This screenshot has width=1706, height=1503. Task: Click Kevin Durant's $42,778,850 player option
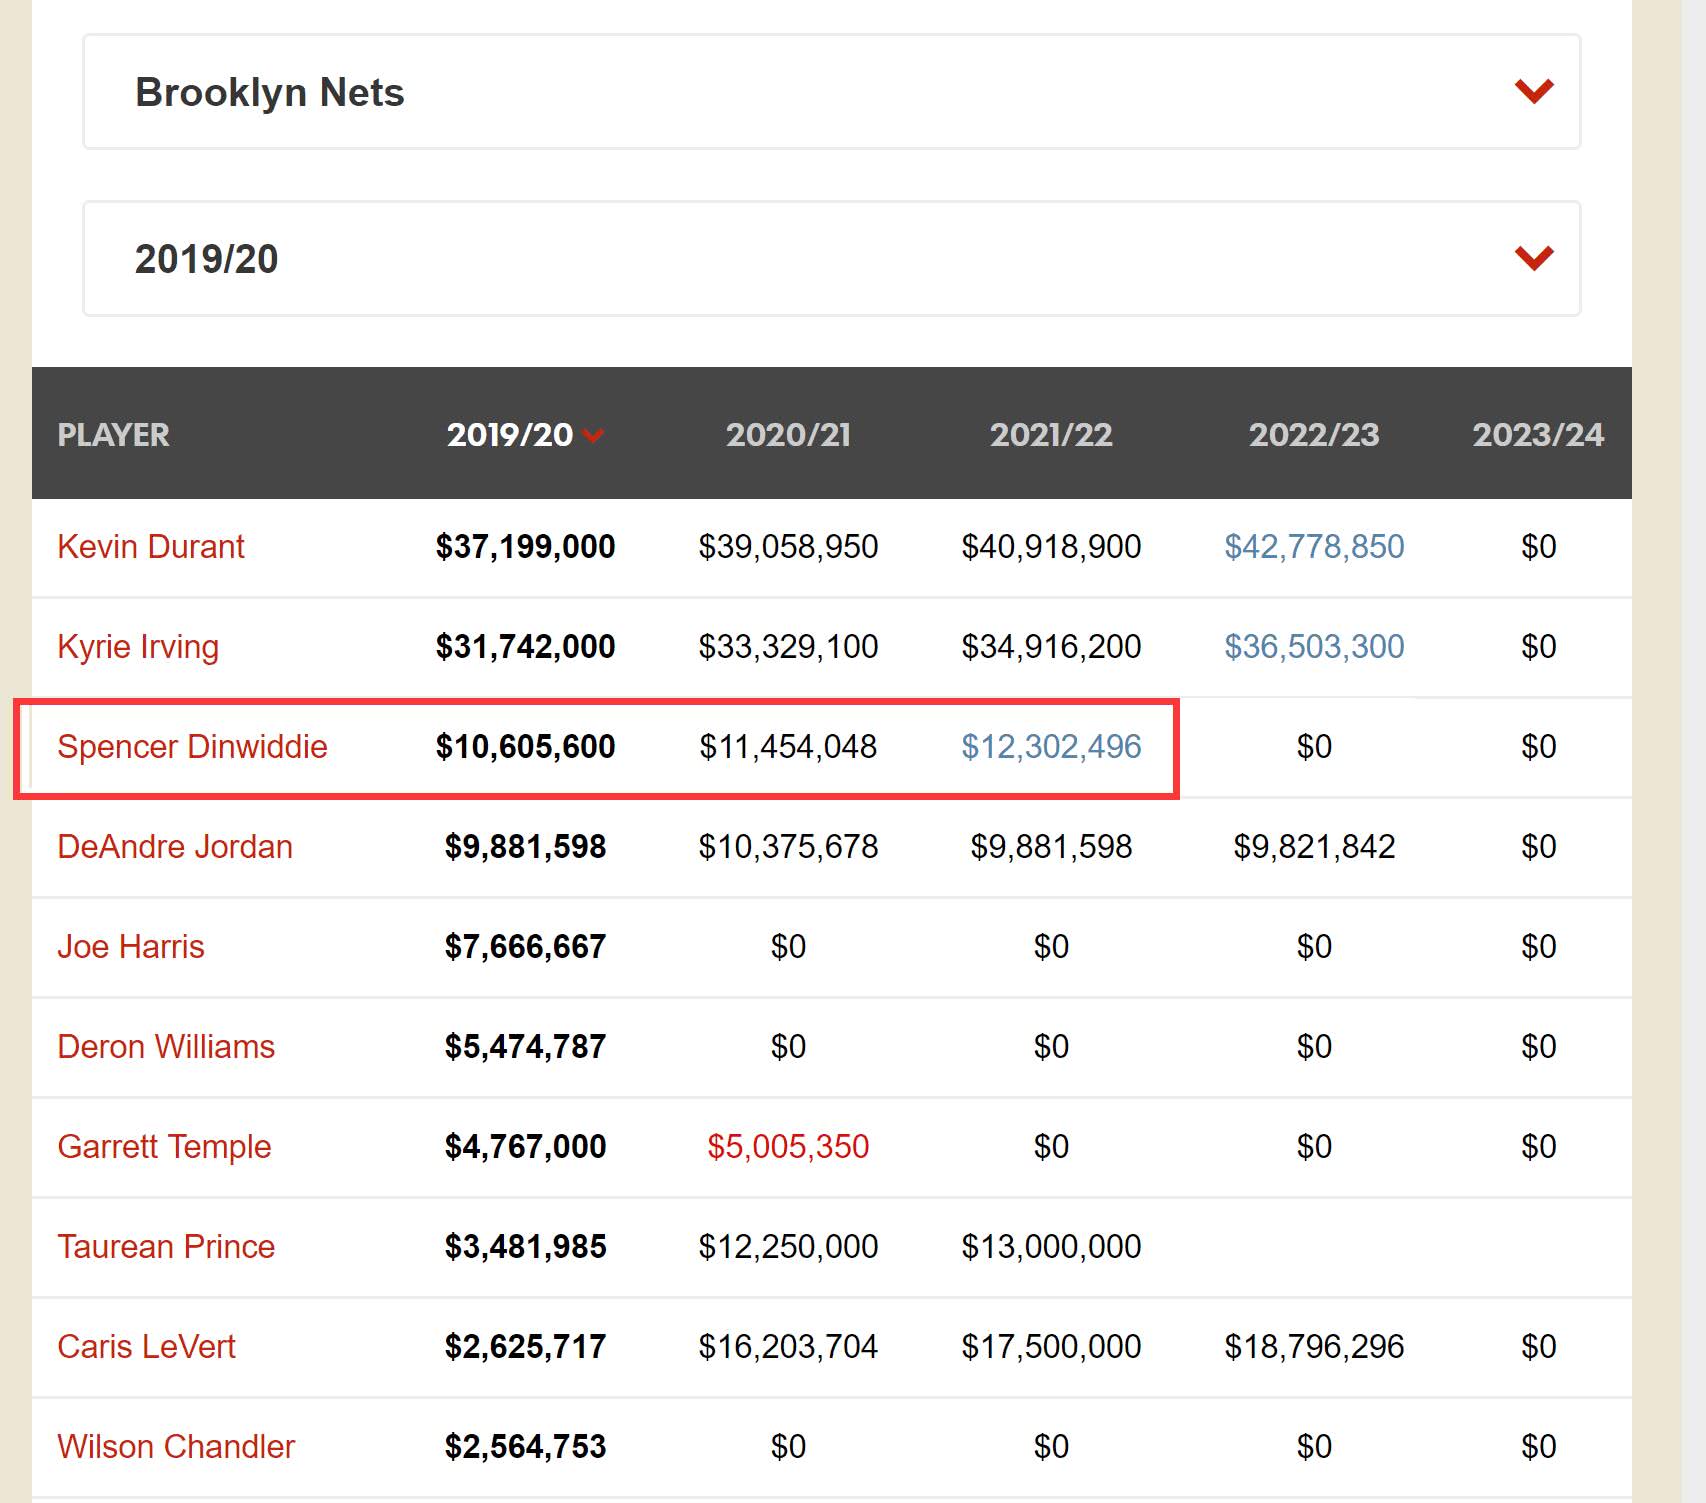tap(1314, 547)
